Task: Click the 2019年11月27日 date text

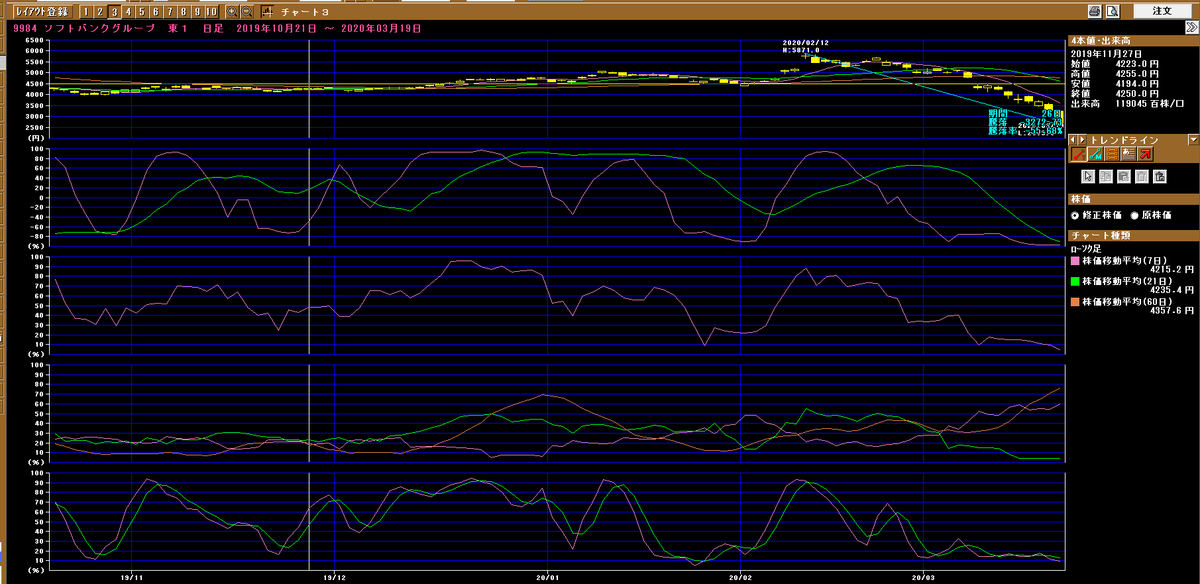Action: (x=1106, y=54)
